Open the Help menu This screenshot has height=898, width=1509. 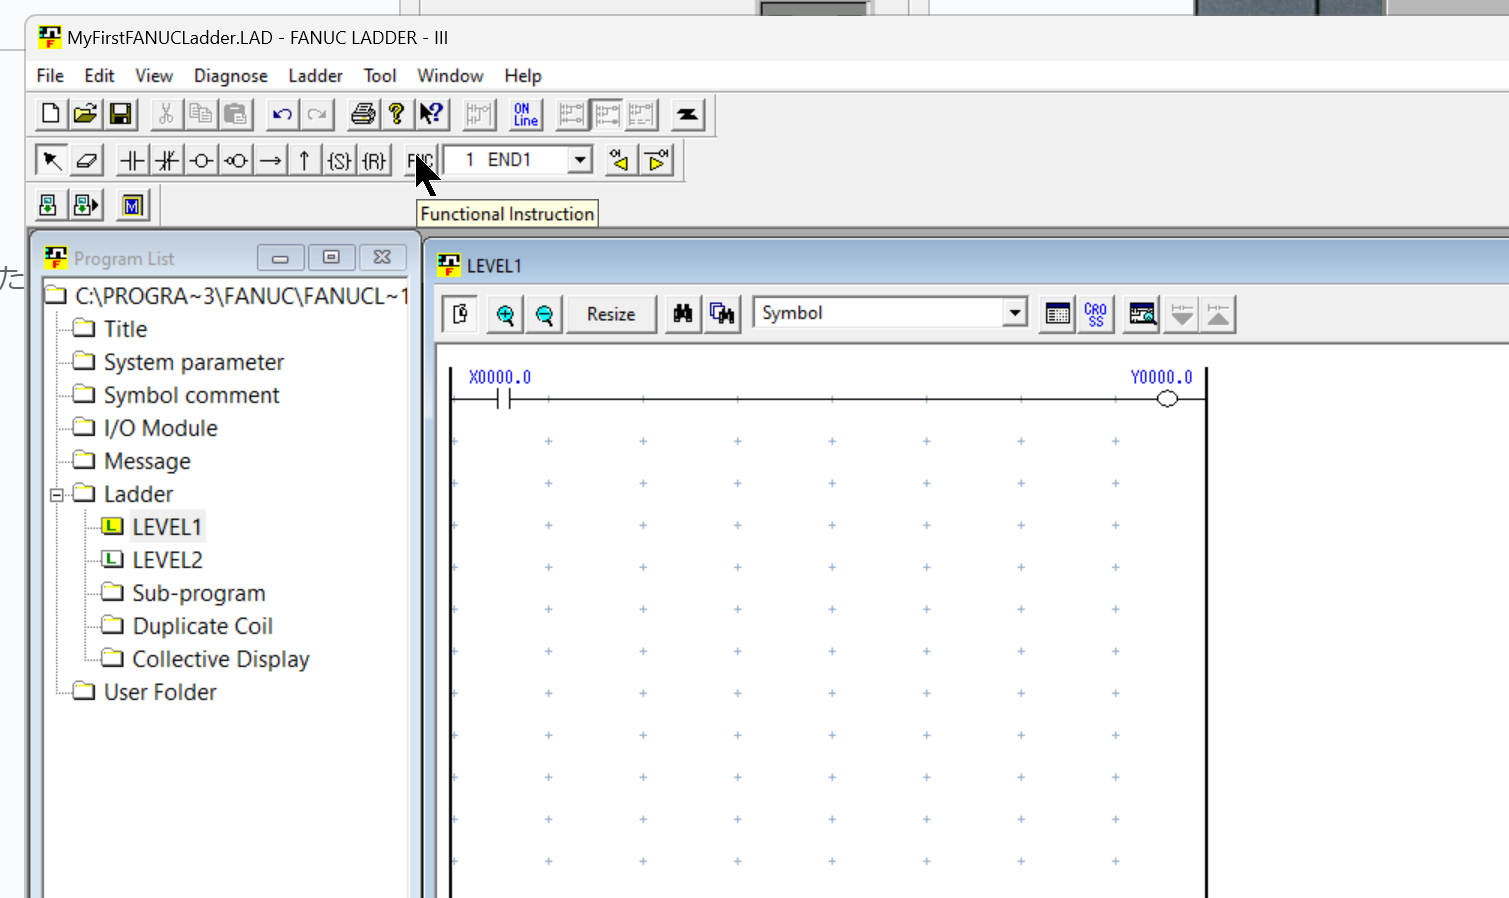[x=523, y=76]
